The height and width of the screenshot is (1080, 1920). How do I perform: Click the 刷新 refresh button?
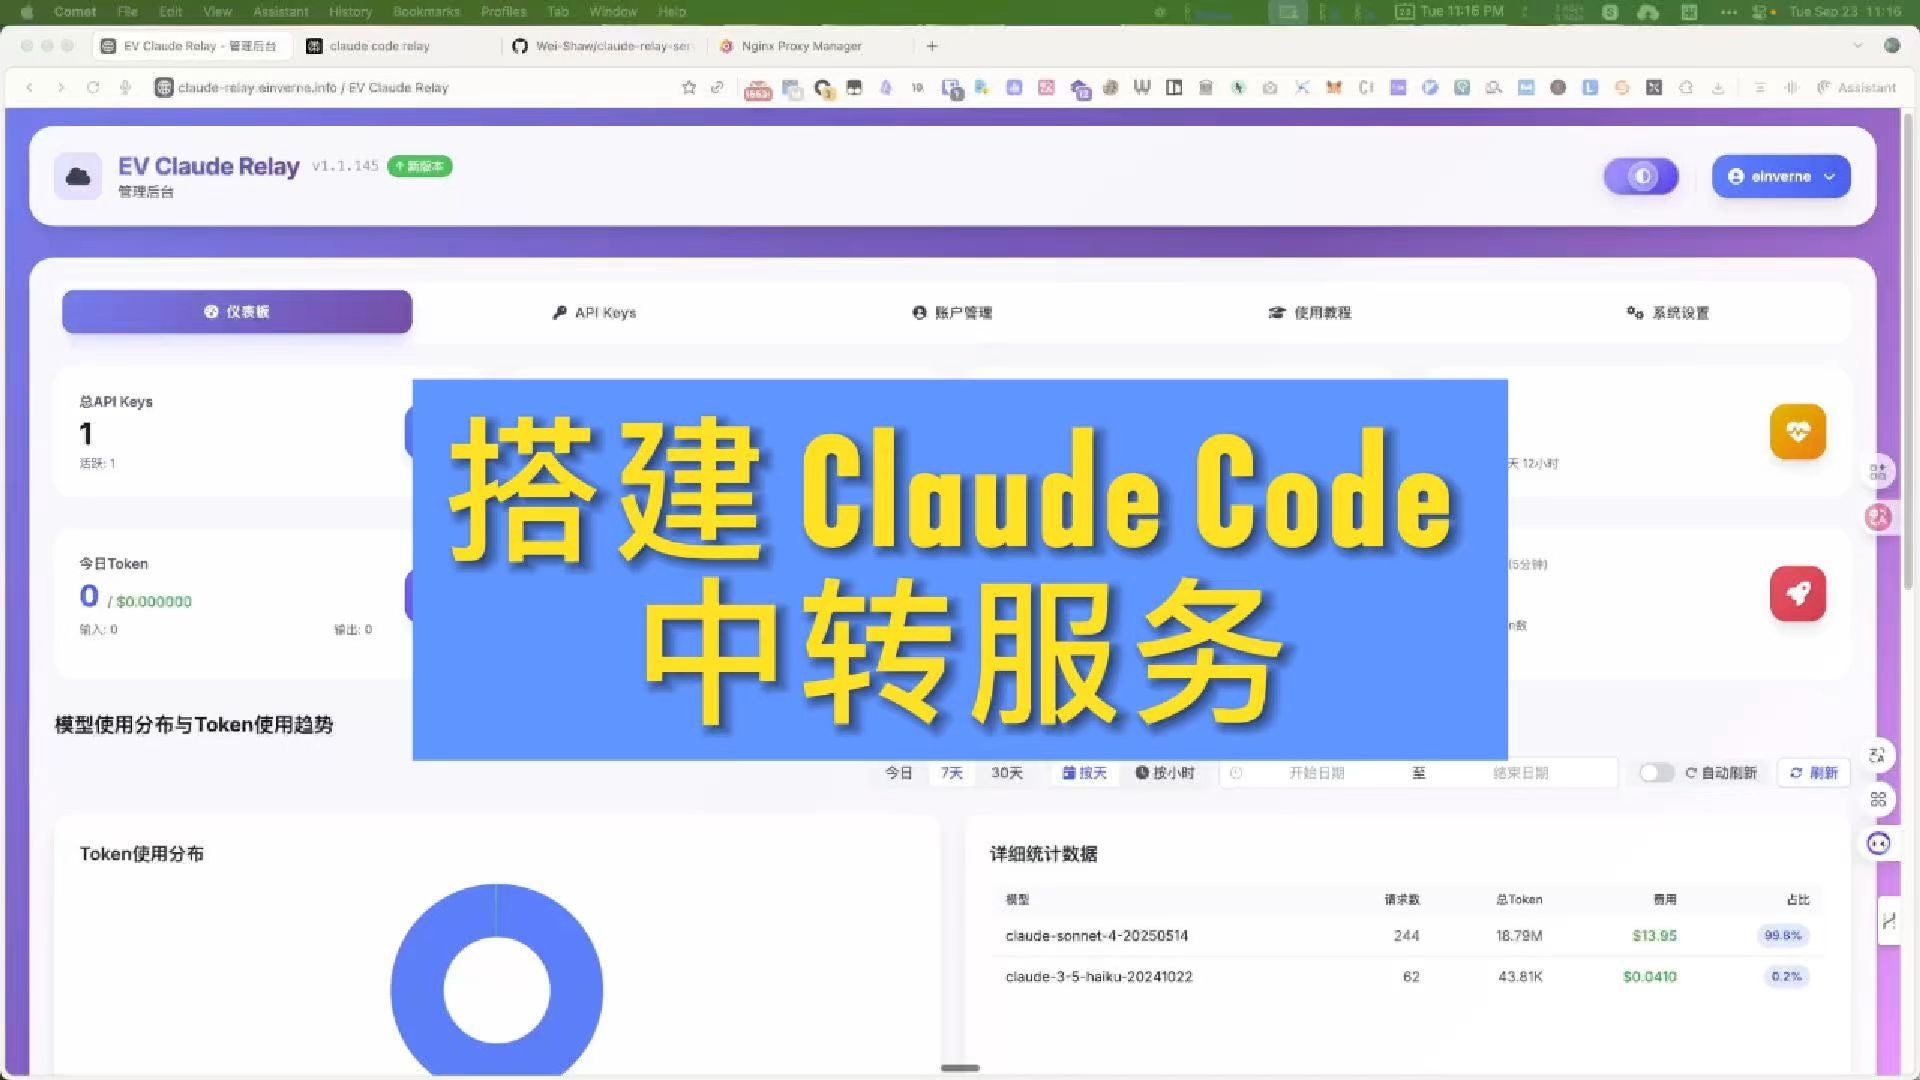(1814, 773)
